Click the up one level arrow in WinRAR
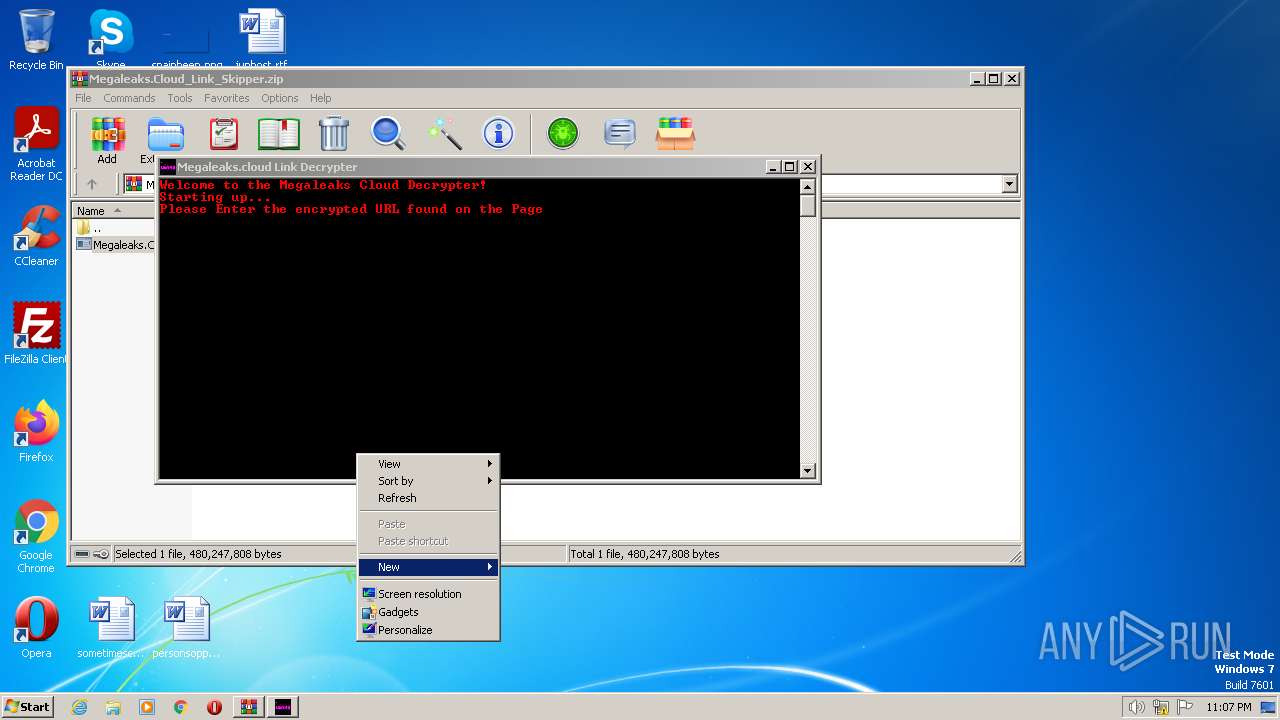Screen dimensions: 1280x720 coord(92,184)
